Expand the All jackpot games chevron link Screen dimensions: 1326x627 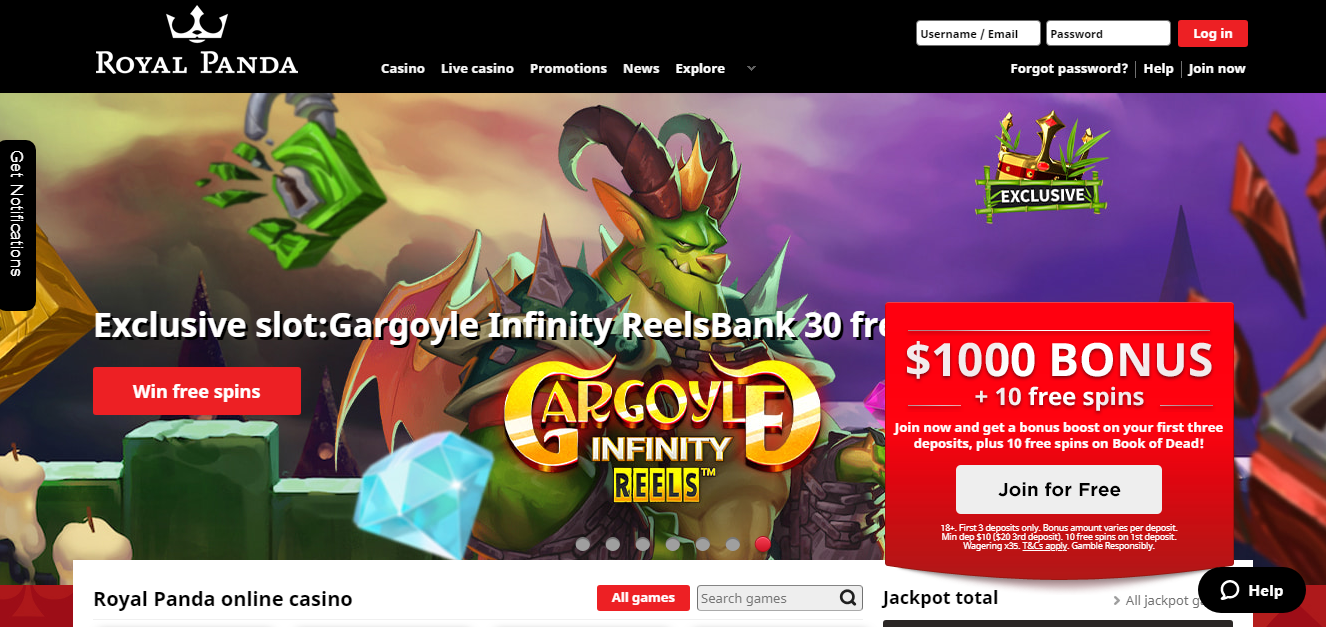1117,600
